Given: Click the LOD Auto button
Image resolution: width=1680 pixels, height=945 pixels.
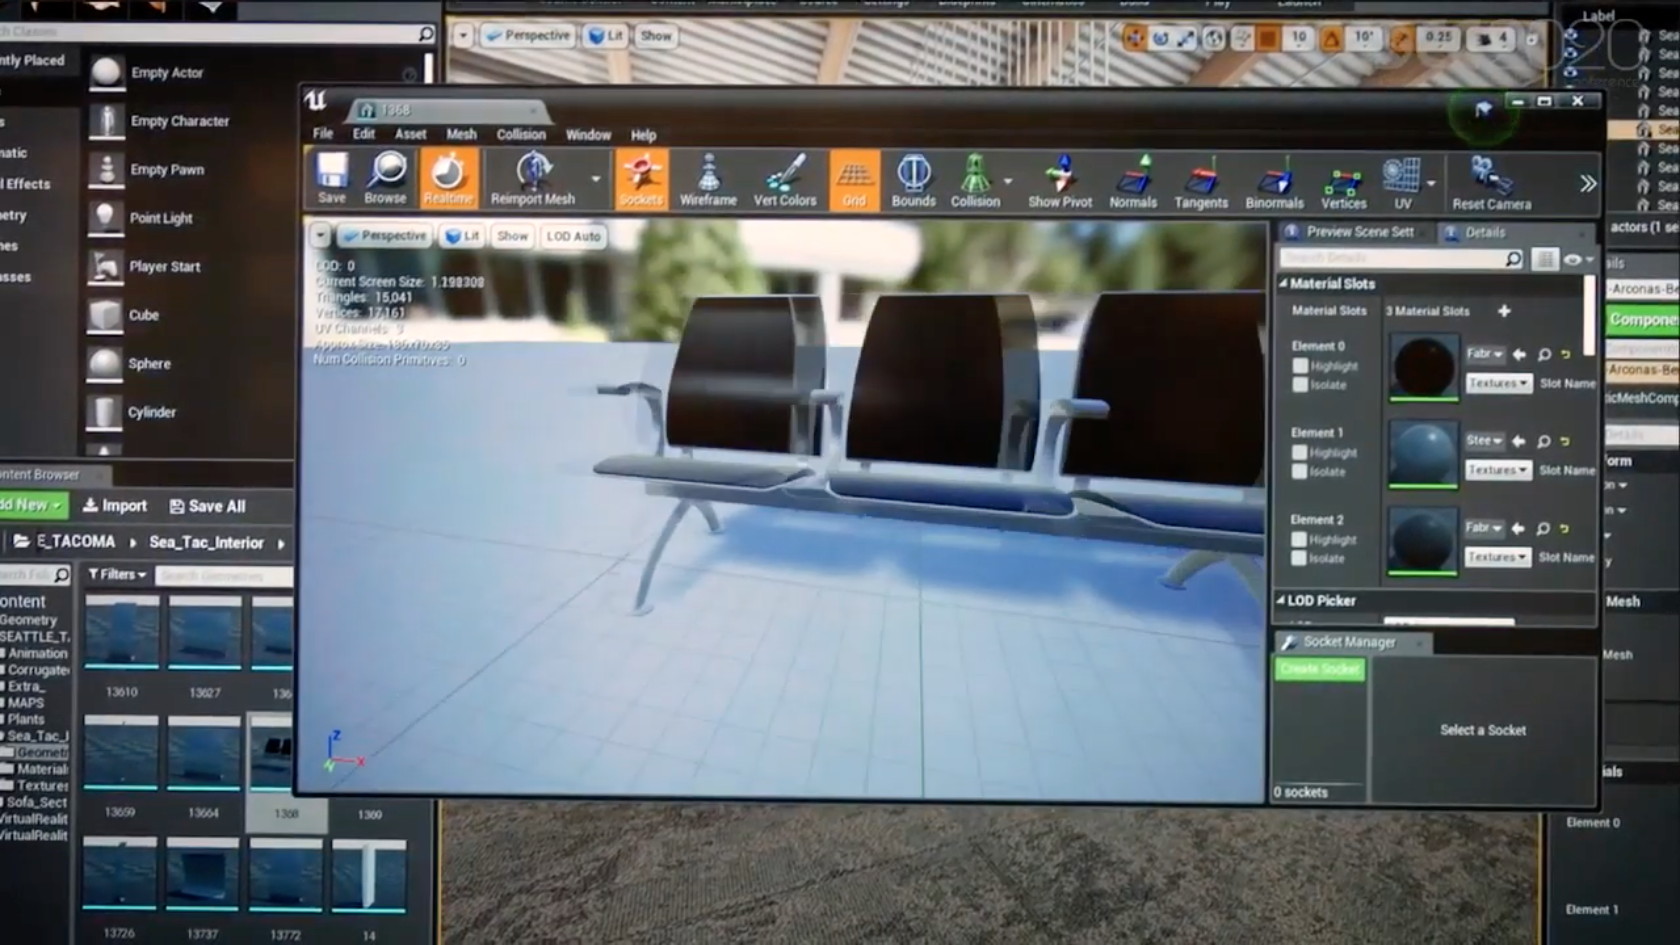Looking at the screenshot, I should [573, 237].
